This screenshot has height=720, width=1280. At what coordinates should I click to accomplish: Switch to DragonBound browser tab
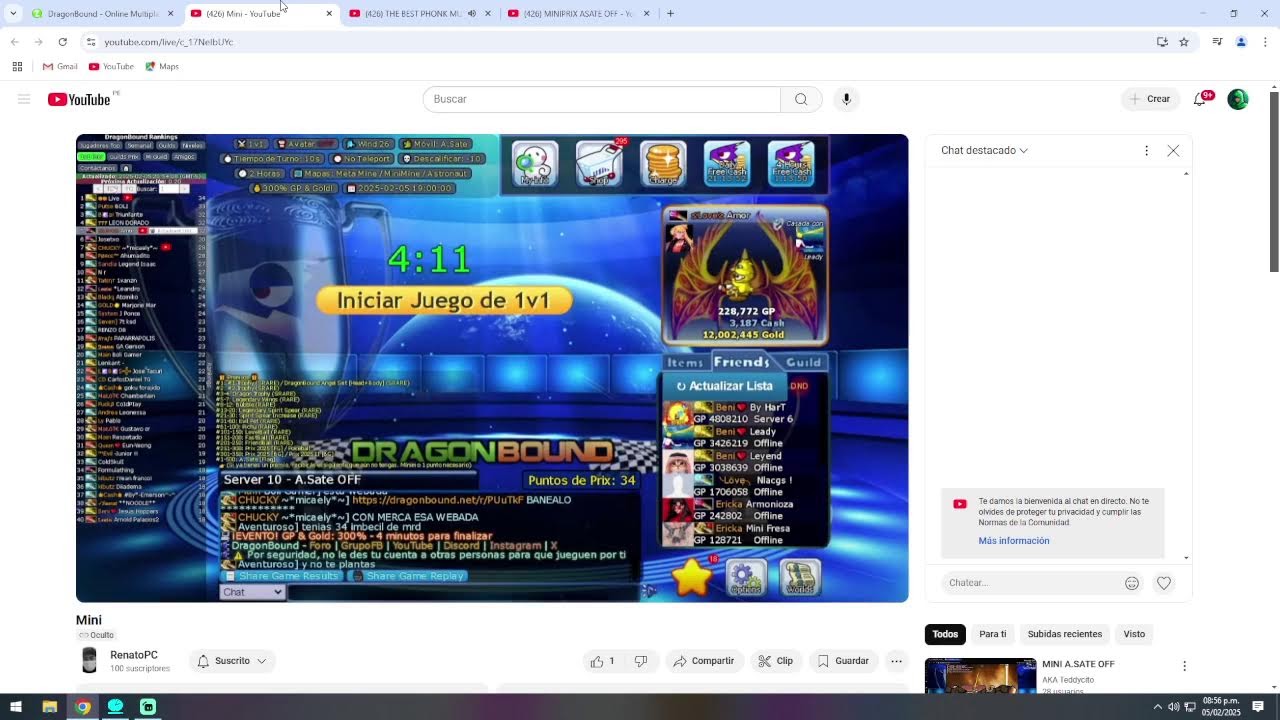[102, 14]
